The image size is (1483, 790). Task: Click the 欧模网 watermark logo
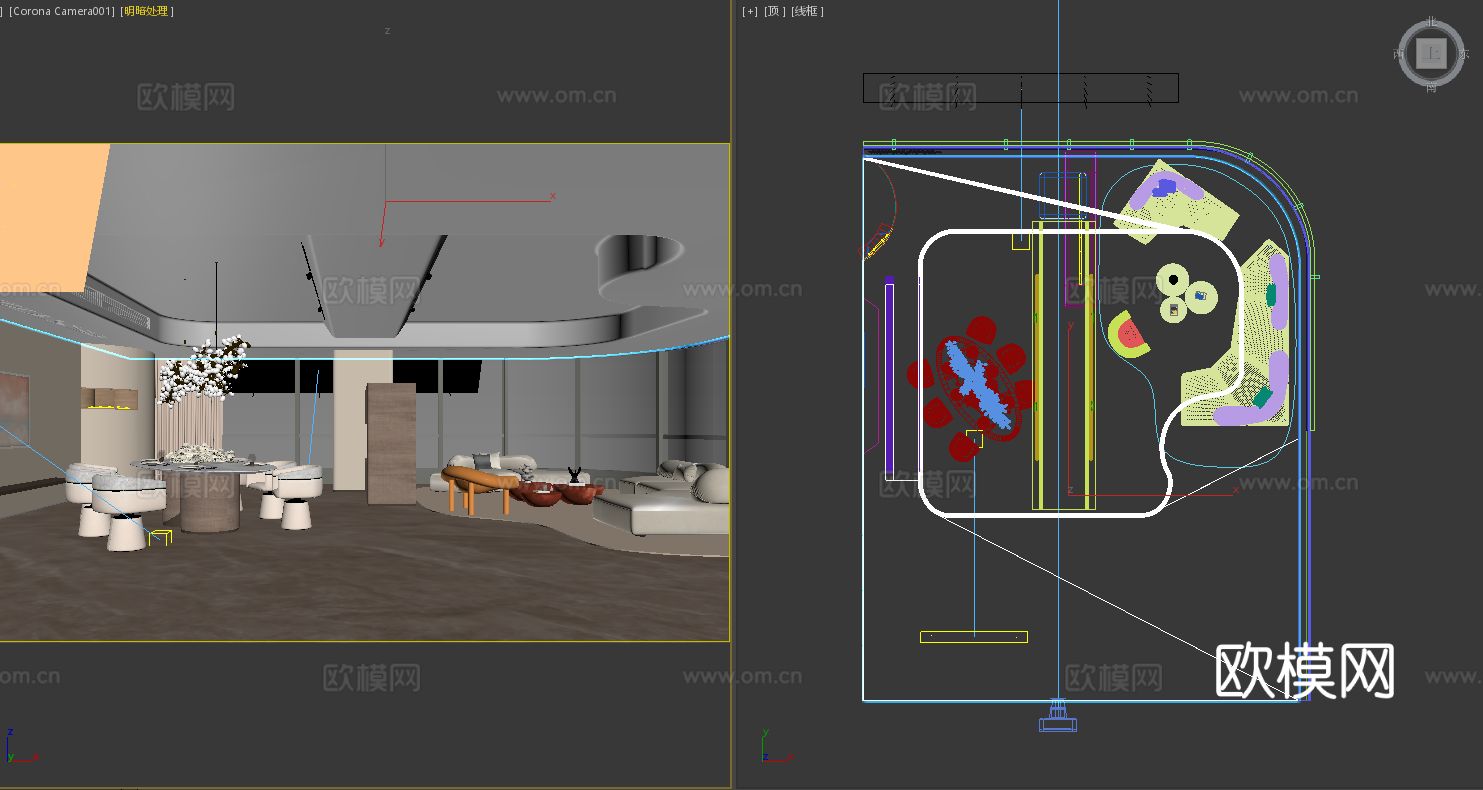pyautogui.click(x=1305, y=670)
